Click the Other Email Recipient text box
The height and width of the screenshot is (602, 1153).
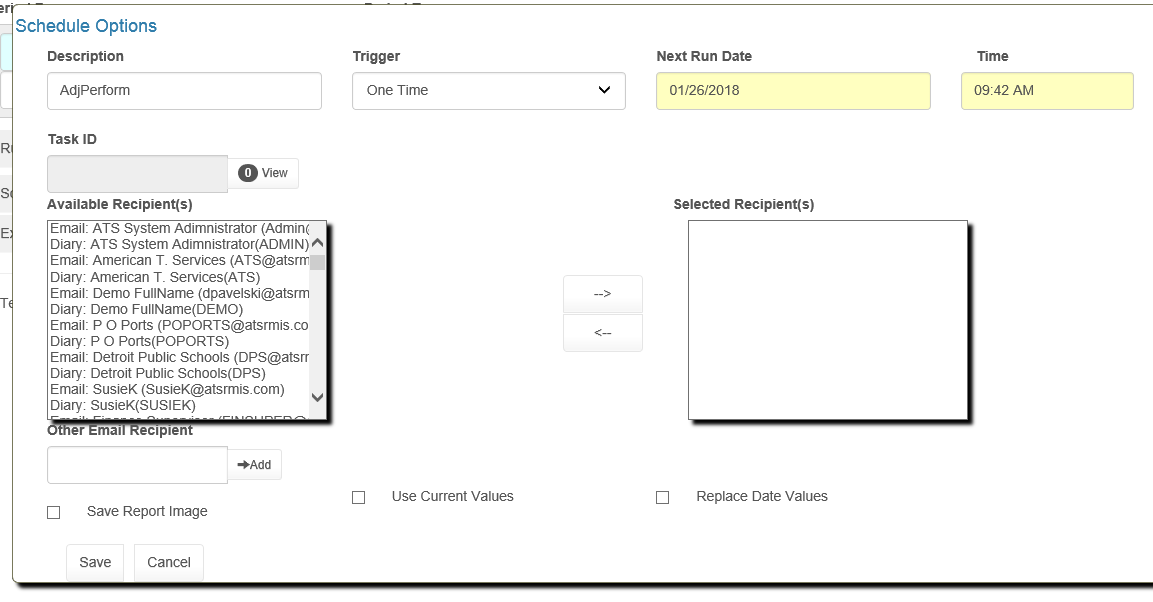[x=137, y=465]
